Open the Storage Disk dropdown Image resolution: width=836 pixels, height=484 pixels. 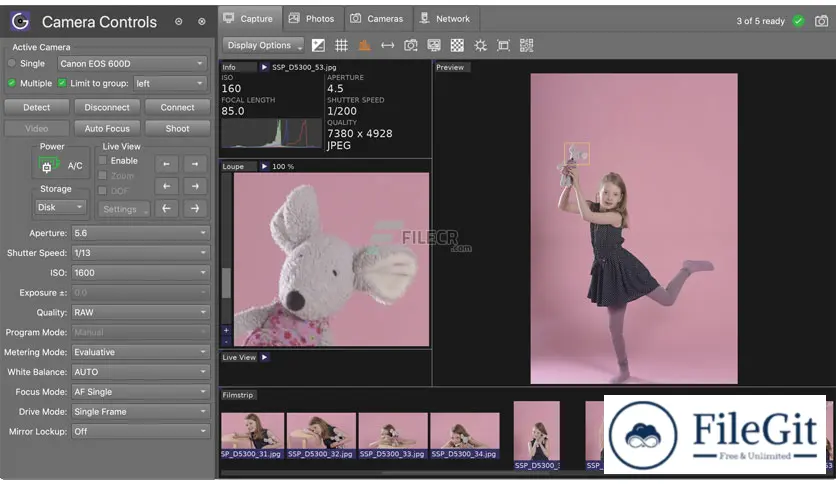[x=60, y=207]
